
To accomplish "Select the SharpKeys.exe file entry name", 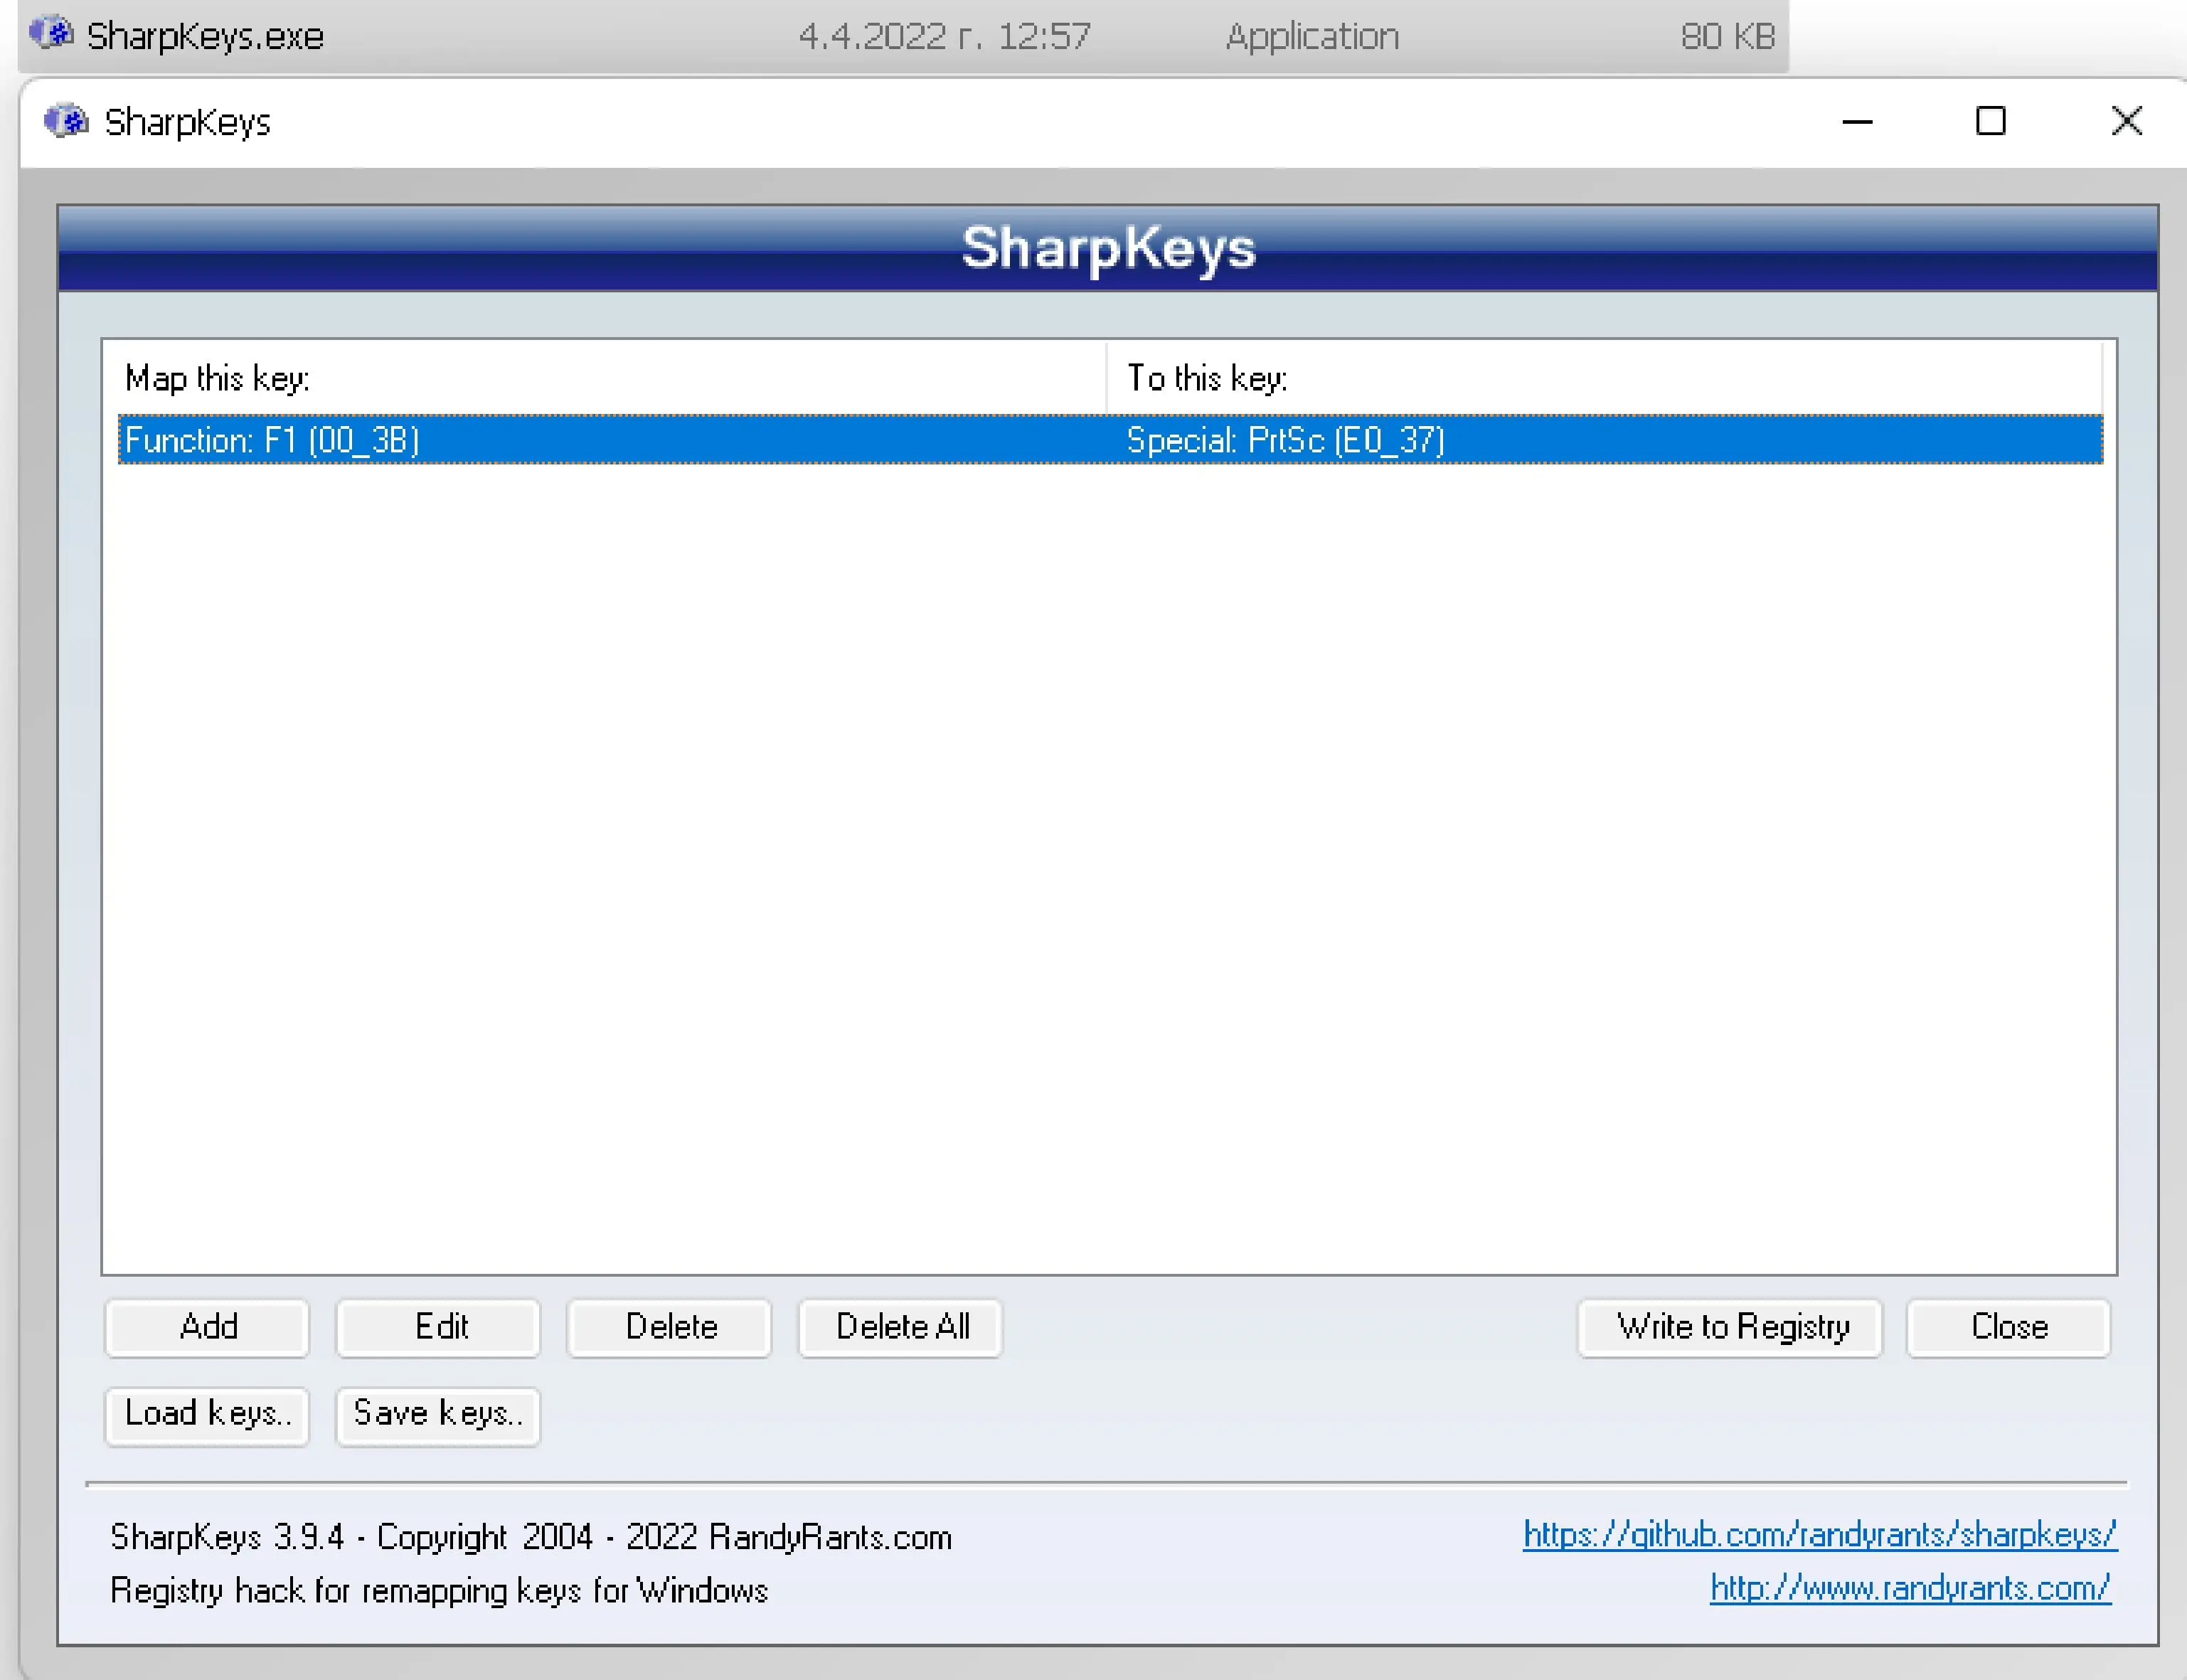I will coord(205,37).
